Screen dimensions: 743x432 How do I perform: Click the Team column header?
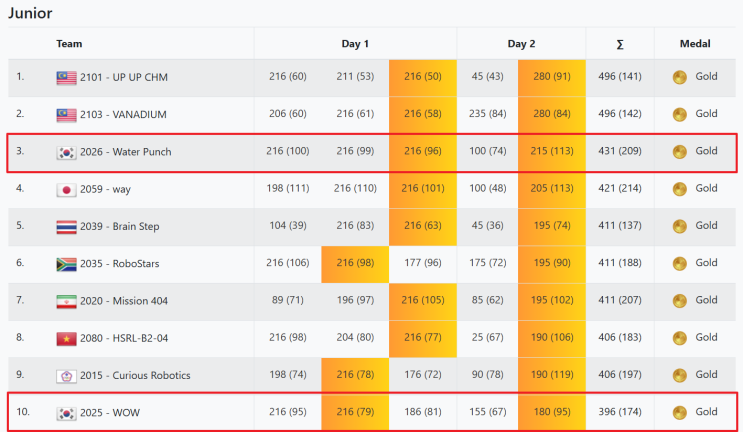(69, 44)
